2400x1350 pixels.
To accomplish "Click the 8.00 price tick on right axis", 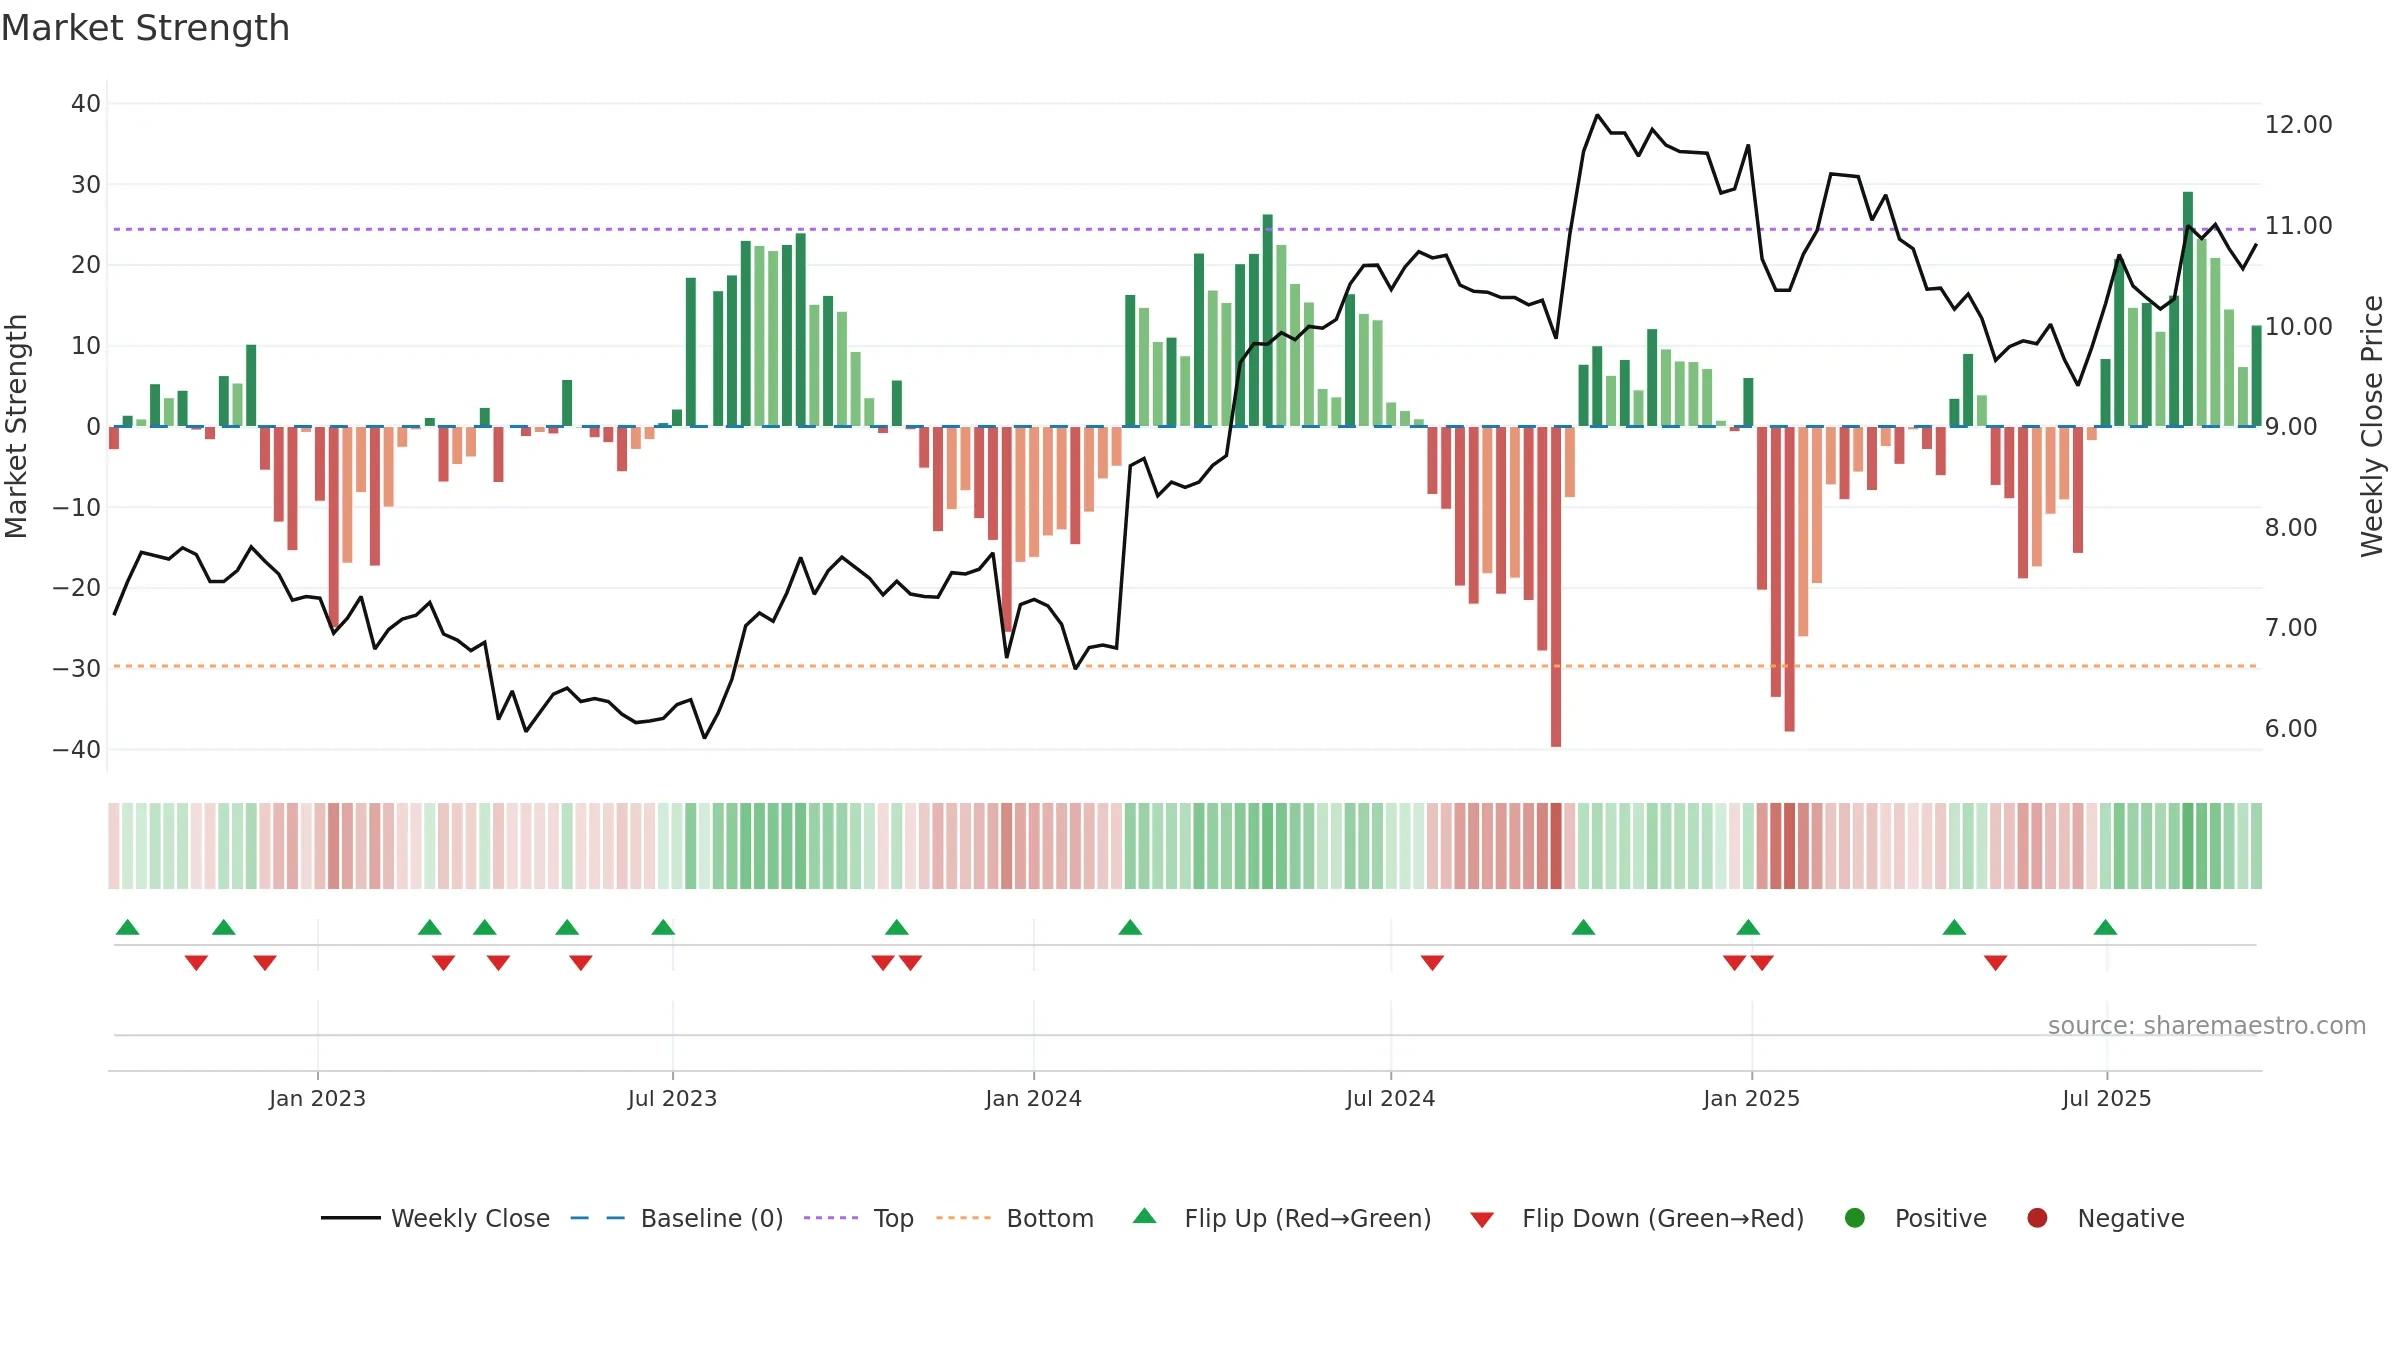I will click(x=2291, y=528).
